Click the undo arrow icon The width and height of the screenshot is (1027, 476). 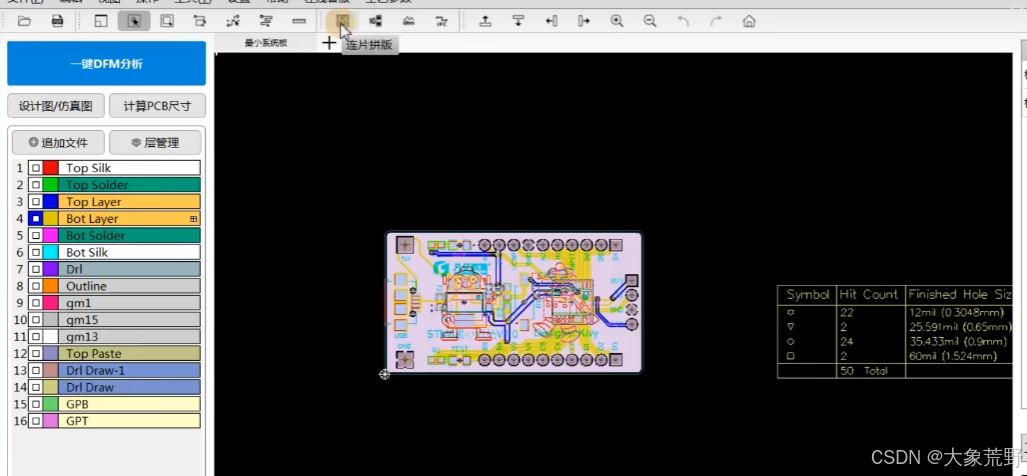point(683,21)
